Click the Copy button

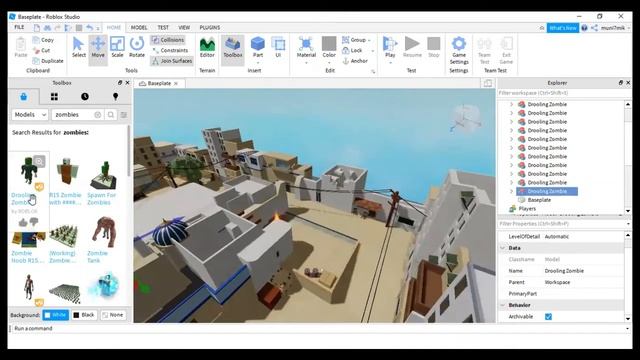pos(43,40)
